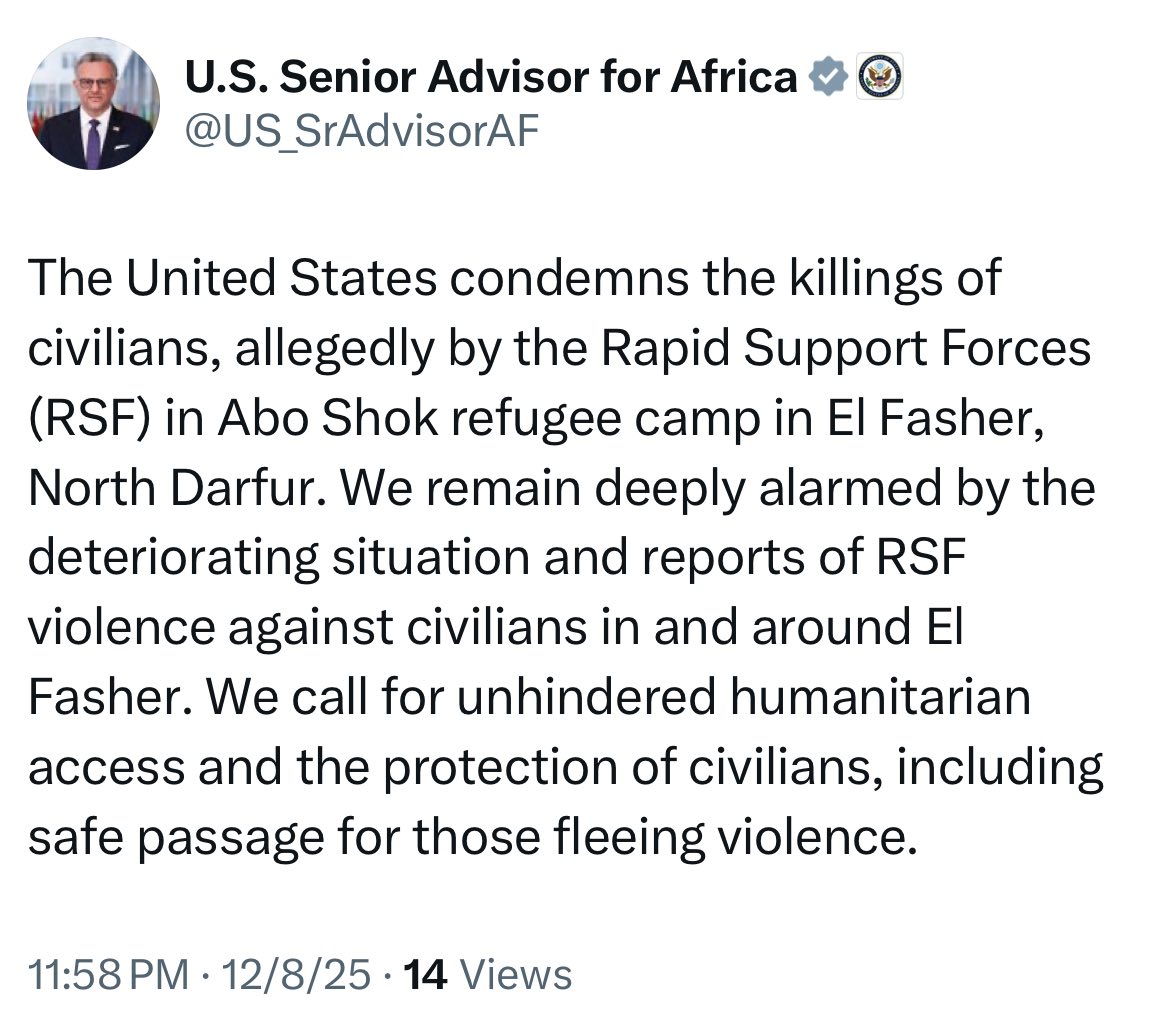Image resolution: width=1170 pixels, height=1010 pixels.
Task: Click "Rapid Support Forces" in the post text
Action: (841, 349)
